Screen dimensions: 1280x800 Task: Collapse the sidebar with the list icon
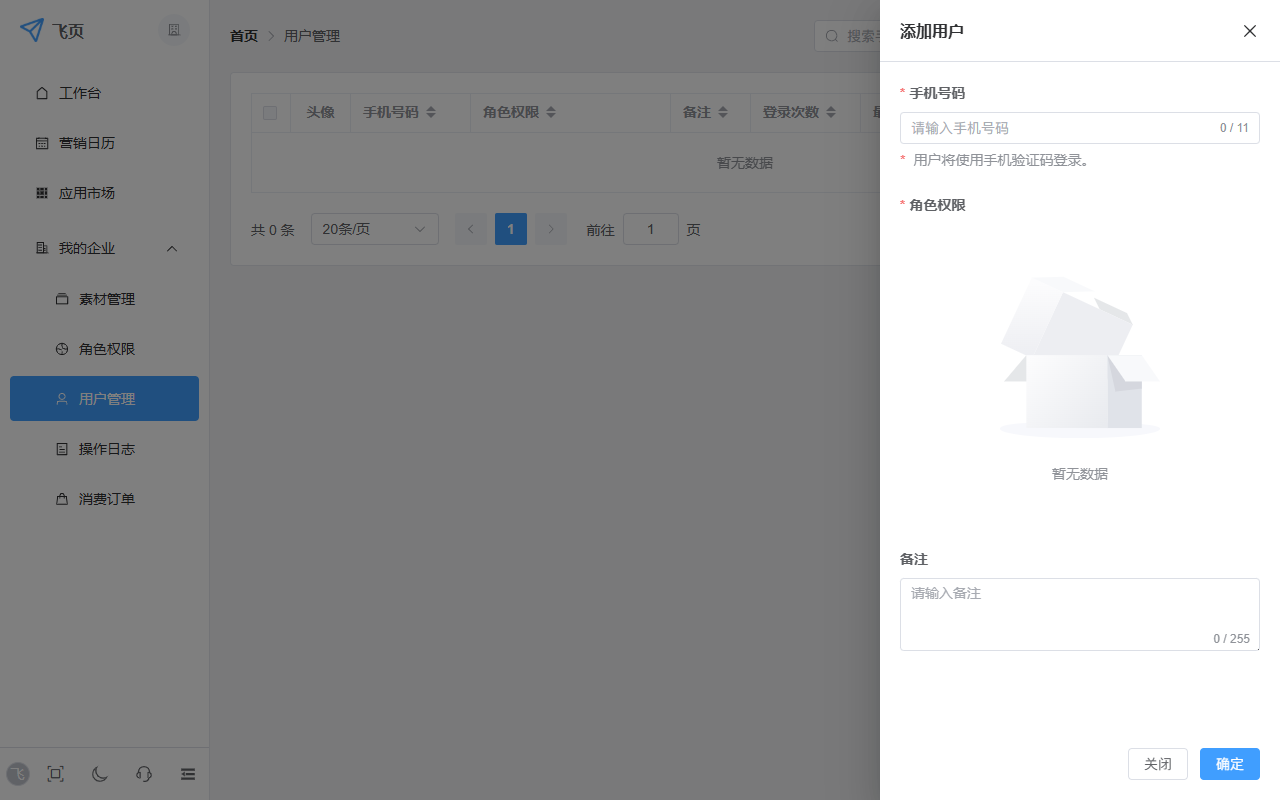tap(187, 774)
